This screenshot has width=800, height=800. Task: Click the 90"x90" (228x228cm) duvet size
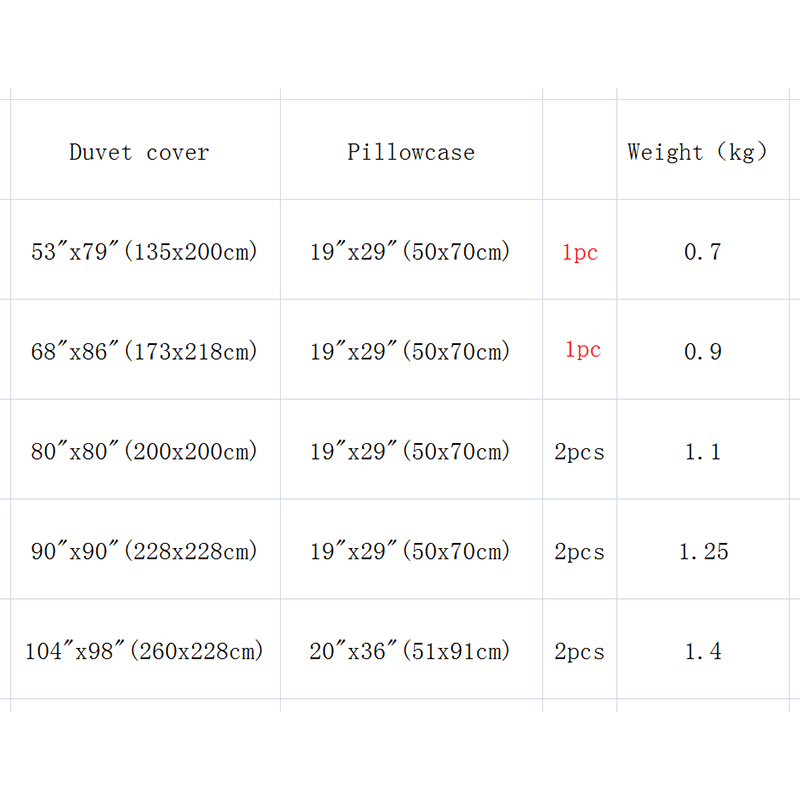pos(145,552)
